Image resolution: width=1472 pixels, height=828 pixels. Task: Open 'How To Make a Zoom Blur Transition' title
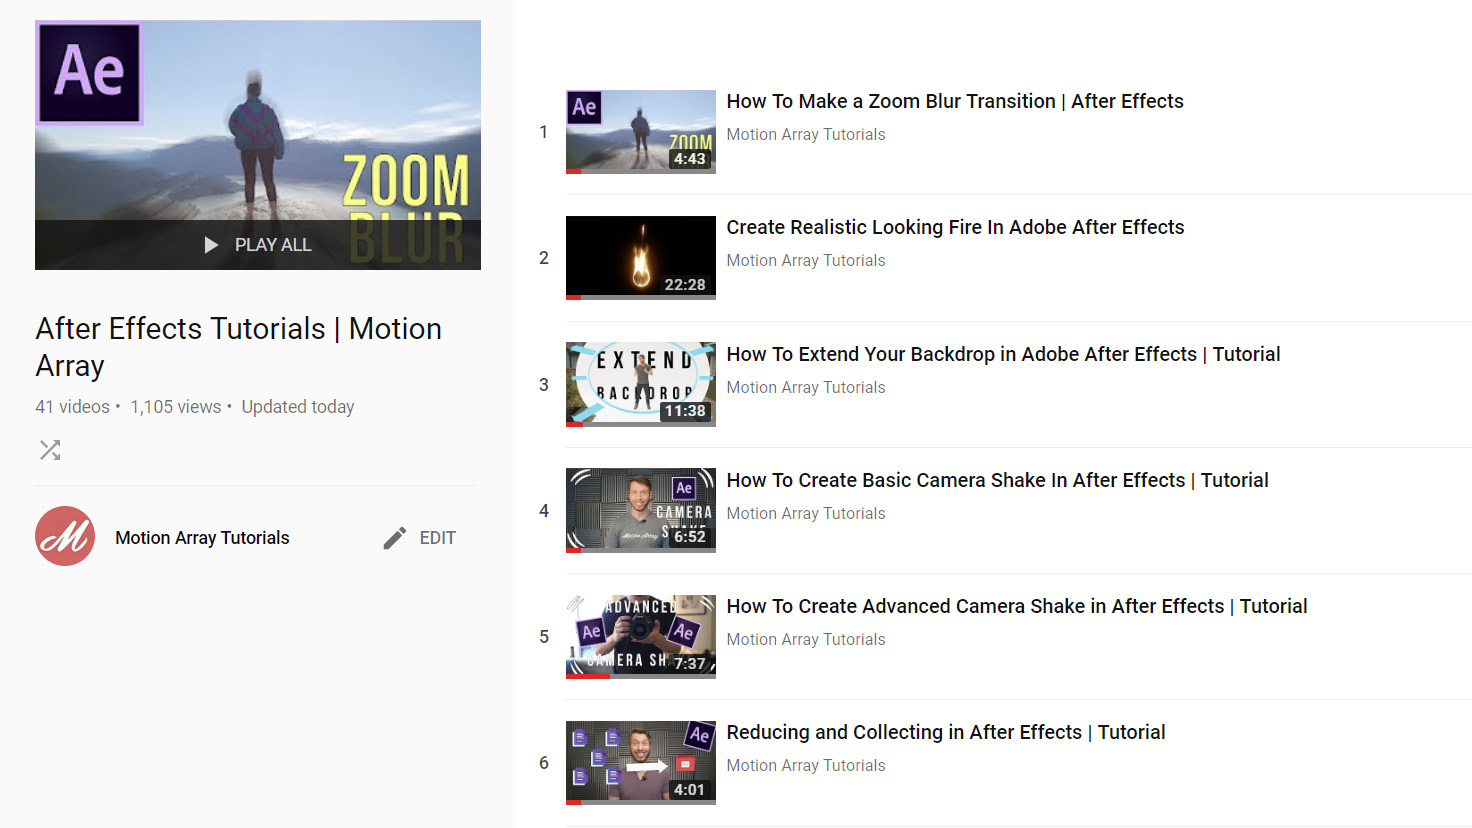click(x=955, y=101)
